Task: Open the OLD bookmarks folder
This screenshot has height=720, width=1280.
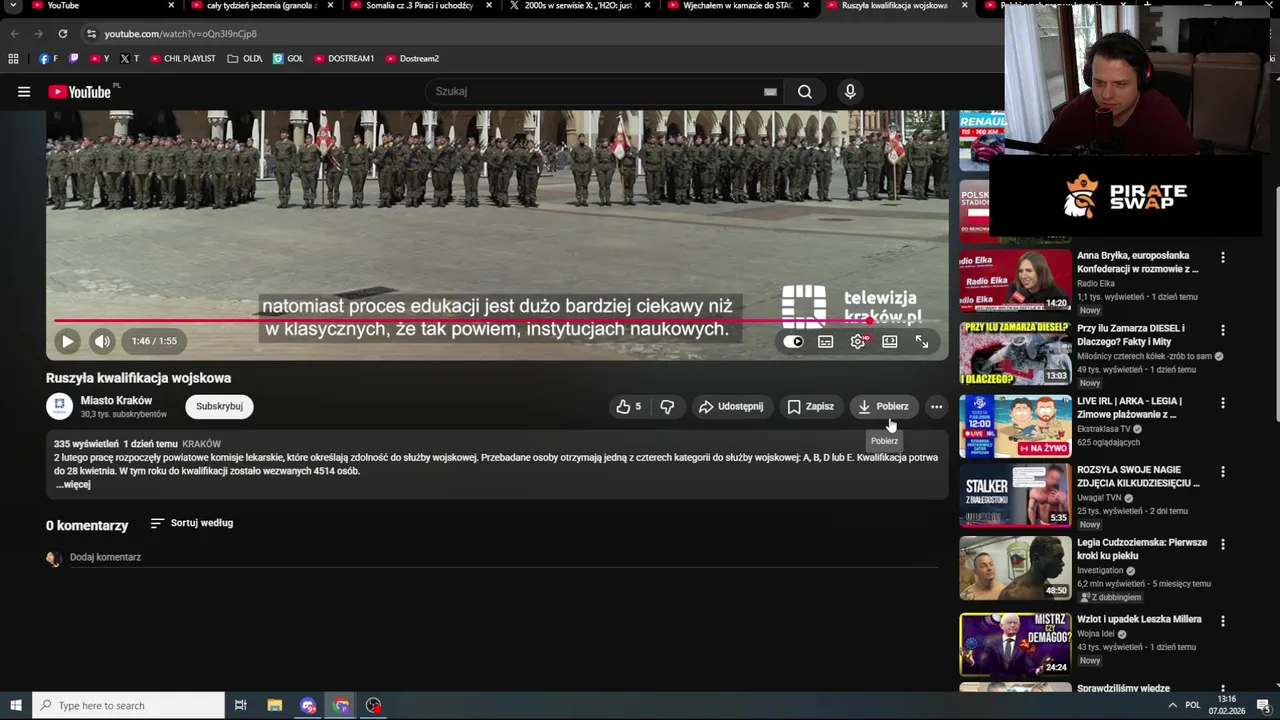Action: (x=245, y=59)
